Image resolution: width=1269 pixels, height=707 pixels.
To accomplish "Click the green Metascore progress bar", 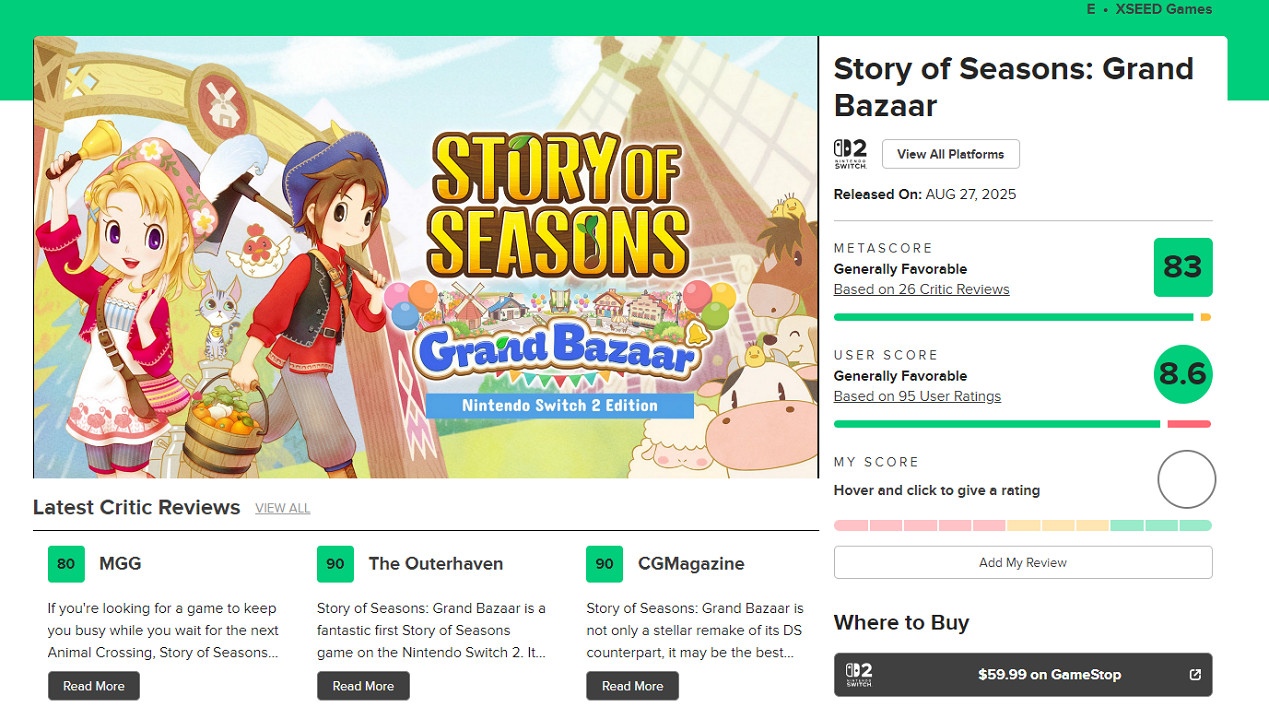I will coord(1008,316).
